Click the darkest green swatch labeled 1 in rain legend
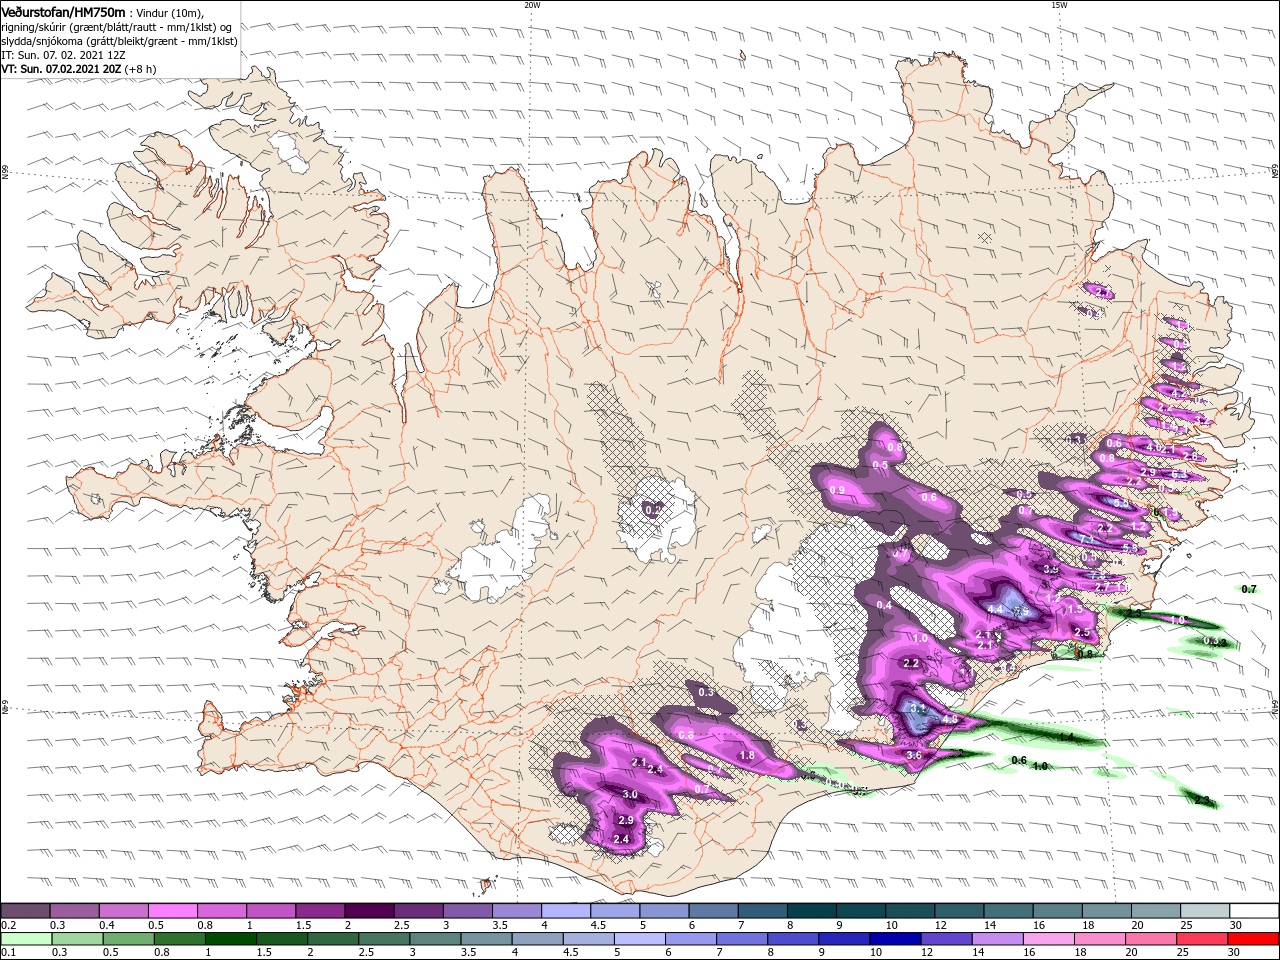The width and height of the screenshot is (1280, 960). (231, 939)
